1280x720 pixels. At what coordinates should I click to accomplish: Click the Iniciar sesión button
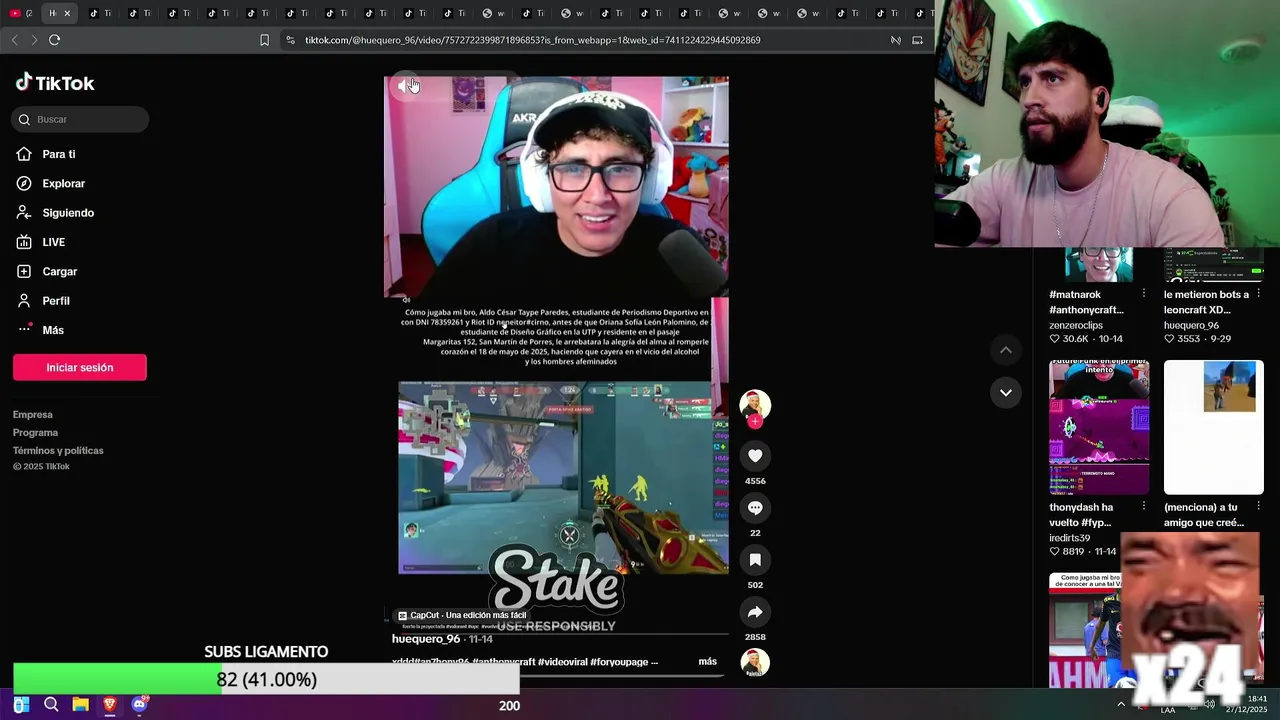(80, 367)
